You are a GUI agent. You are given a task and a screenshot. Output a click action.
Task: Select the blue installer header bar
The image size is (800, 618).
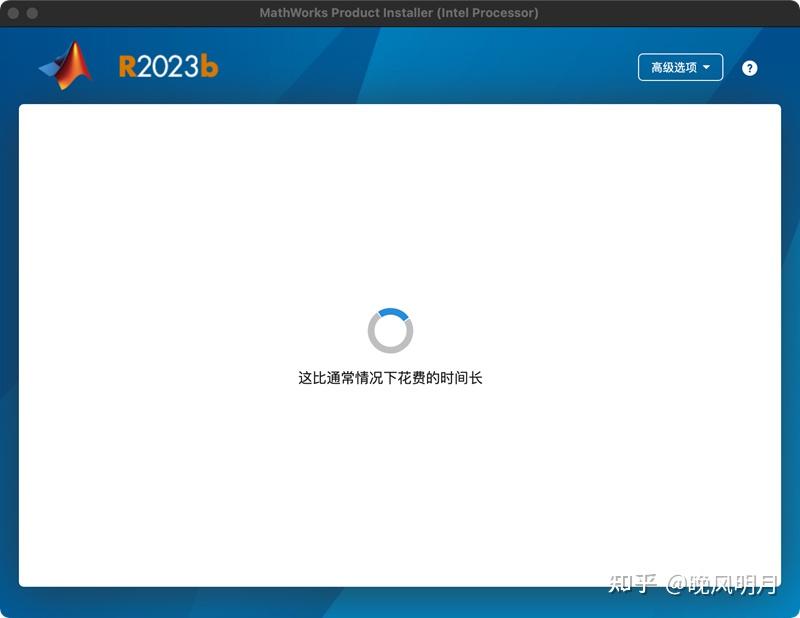(x=400, y=65)
